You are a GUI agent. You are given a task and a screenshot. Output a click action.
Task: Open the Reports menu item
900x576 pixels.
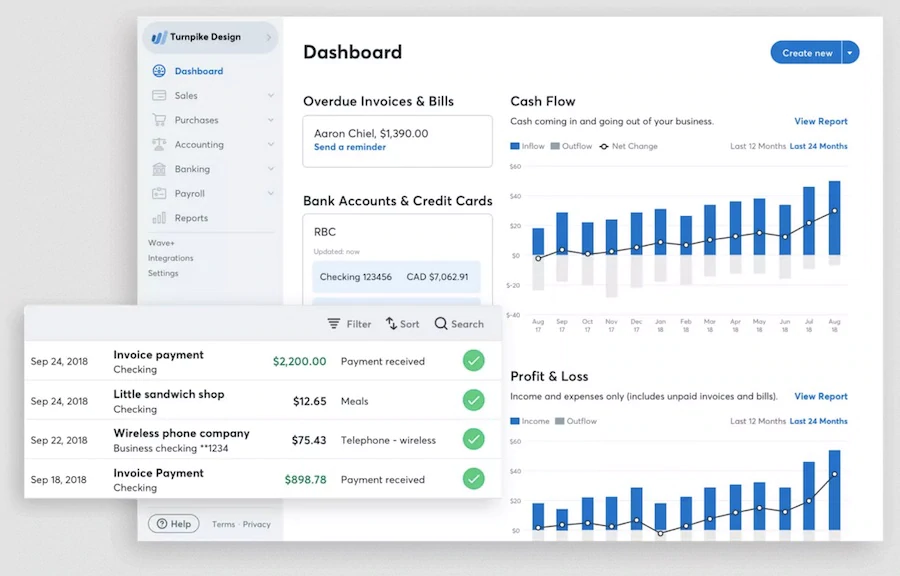click(x=191, y=218)
